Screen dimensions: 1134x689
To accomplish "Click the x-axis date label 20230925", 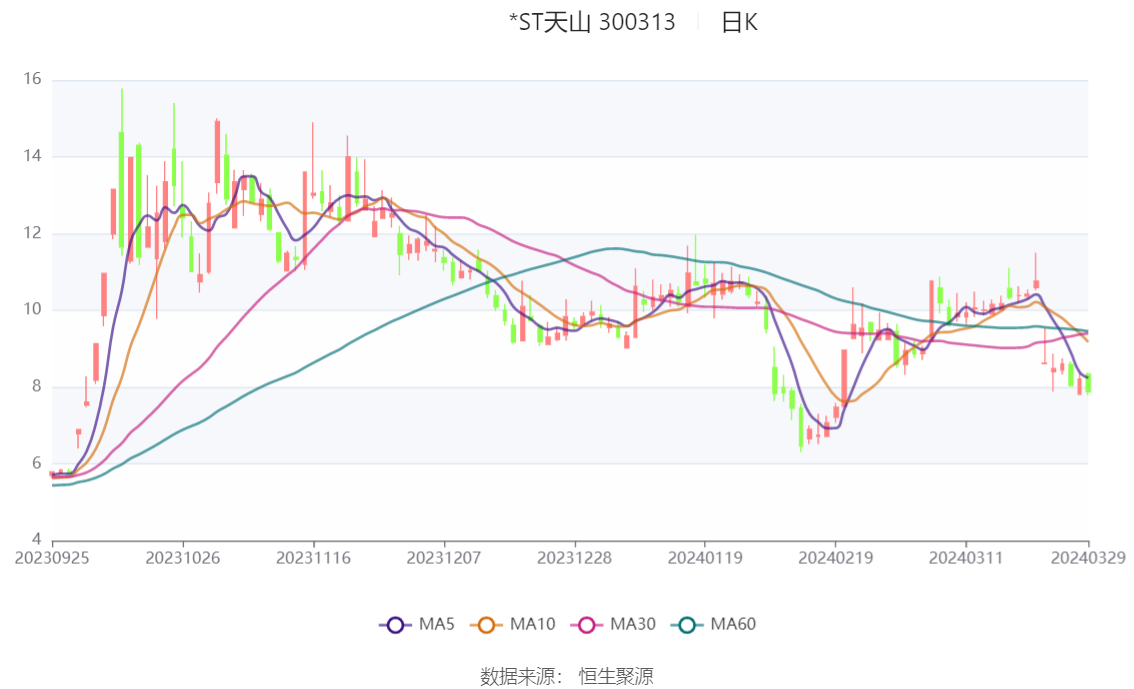I will pos(52,558).
